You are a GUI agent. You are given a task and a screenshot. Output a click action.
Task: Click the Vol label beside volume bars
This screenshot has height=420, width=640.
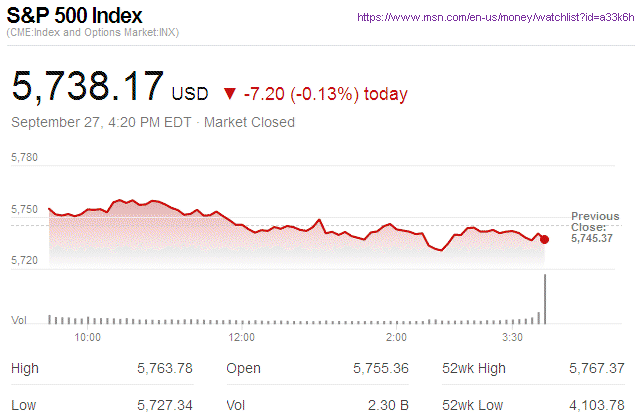click(x=18, y=320)
